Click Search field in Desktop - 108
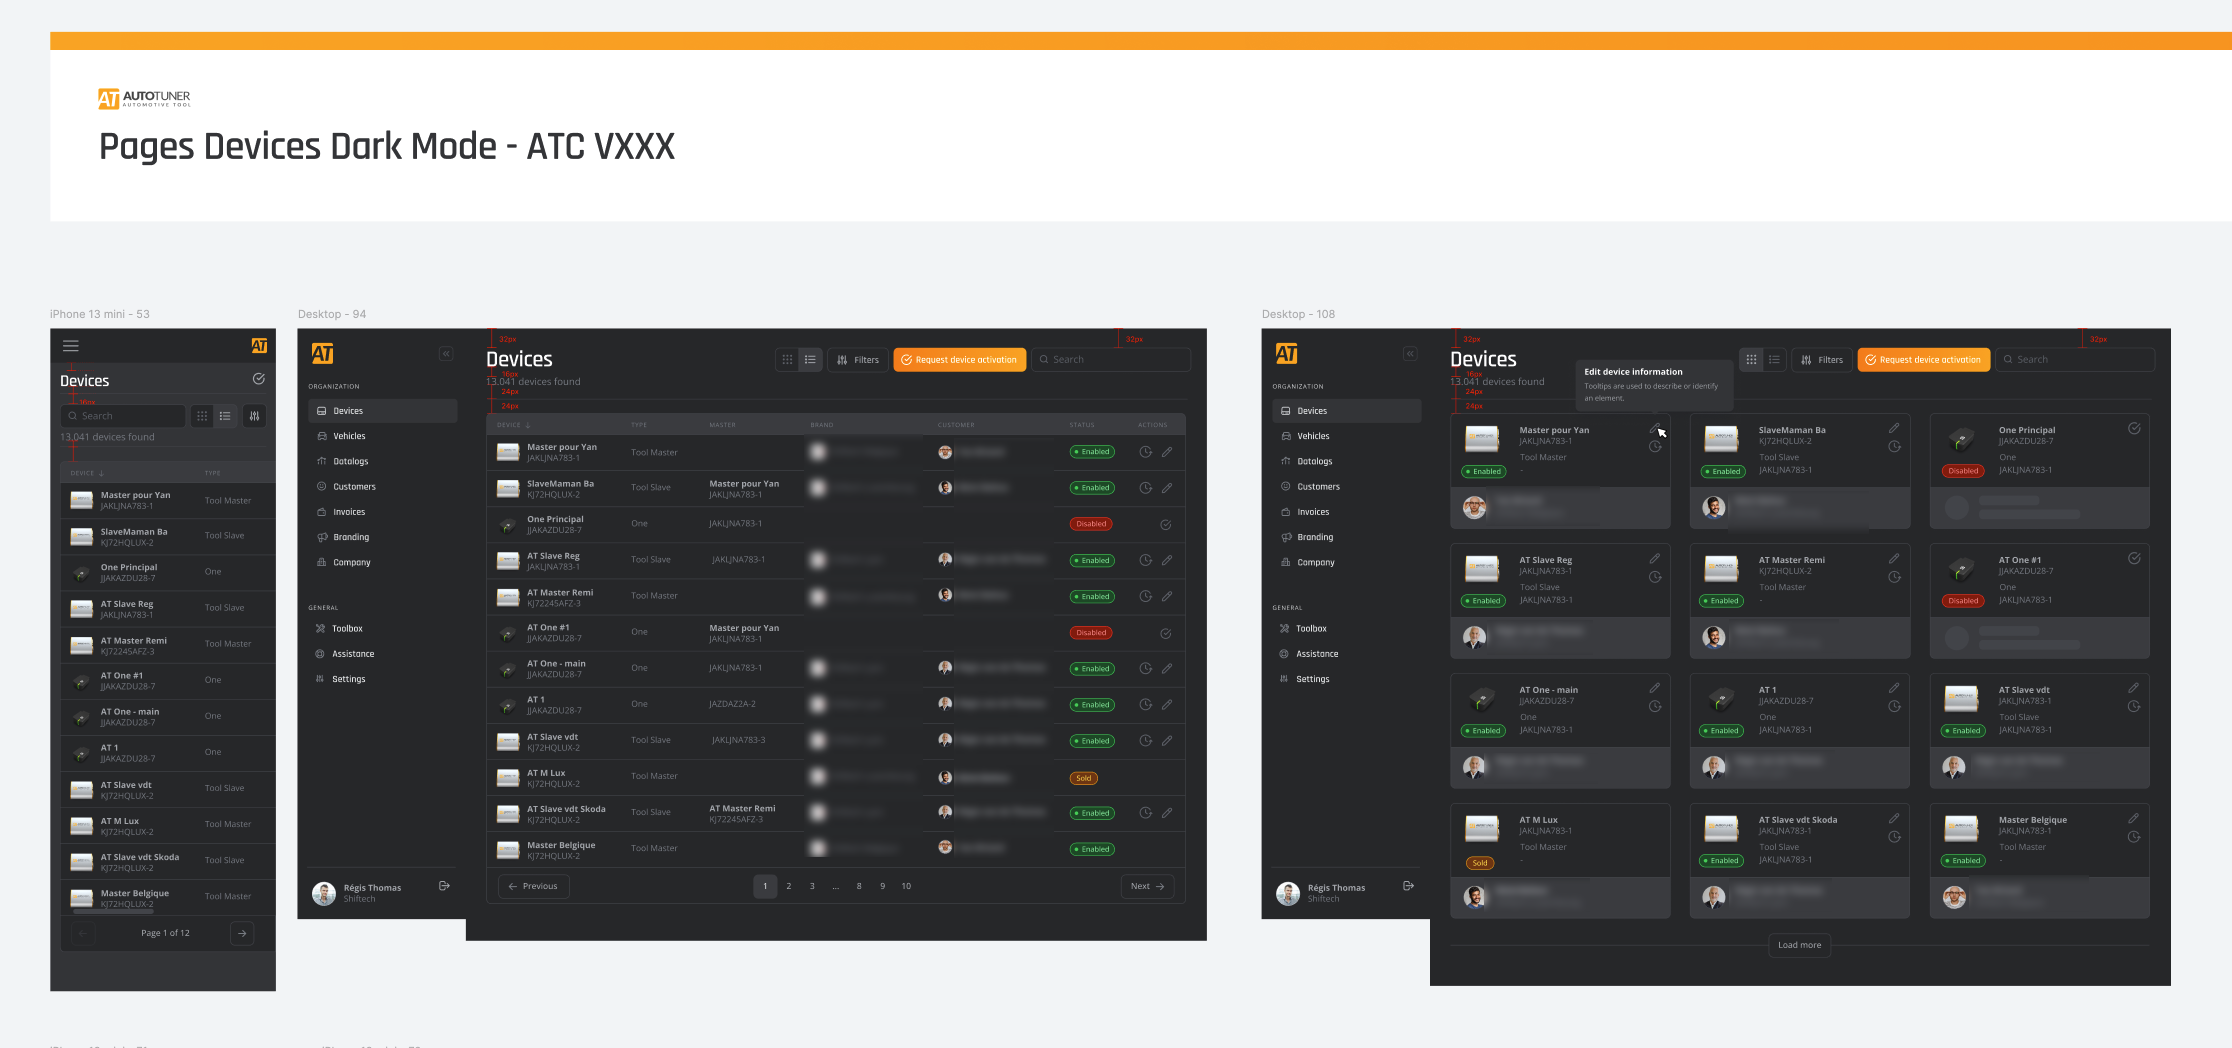 click(x=2075, y=360)
